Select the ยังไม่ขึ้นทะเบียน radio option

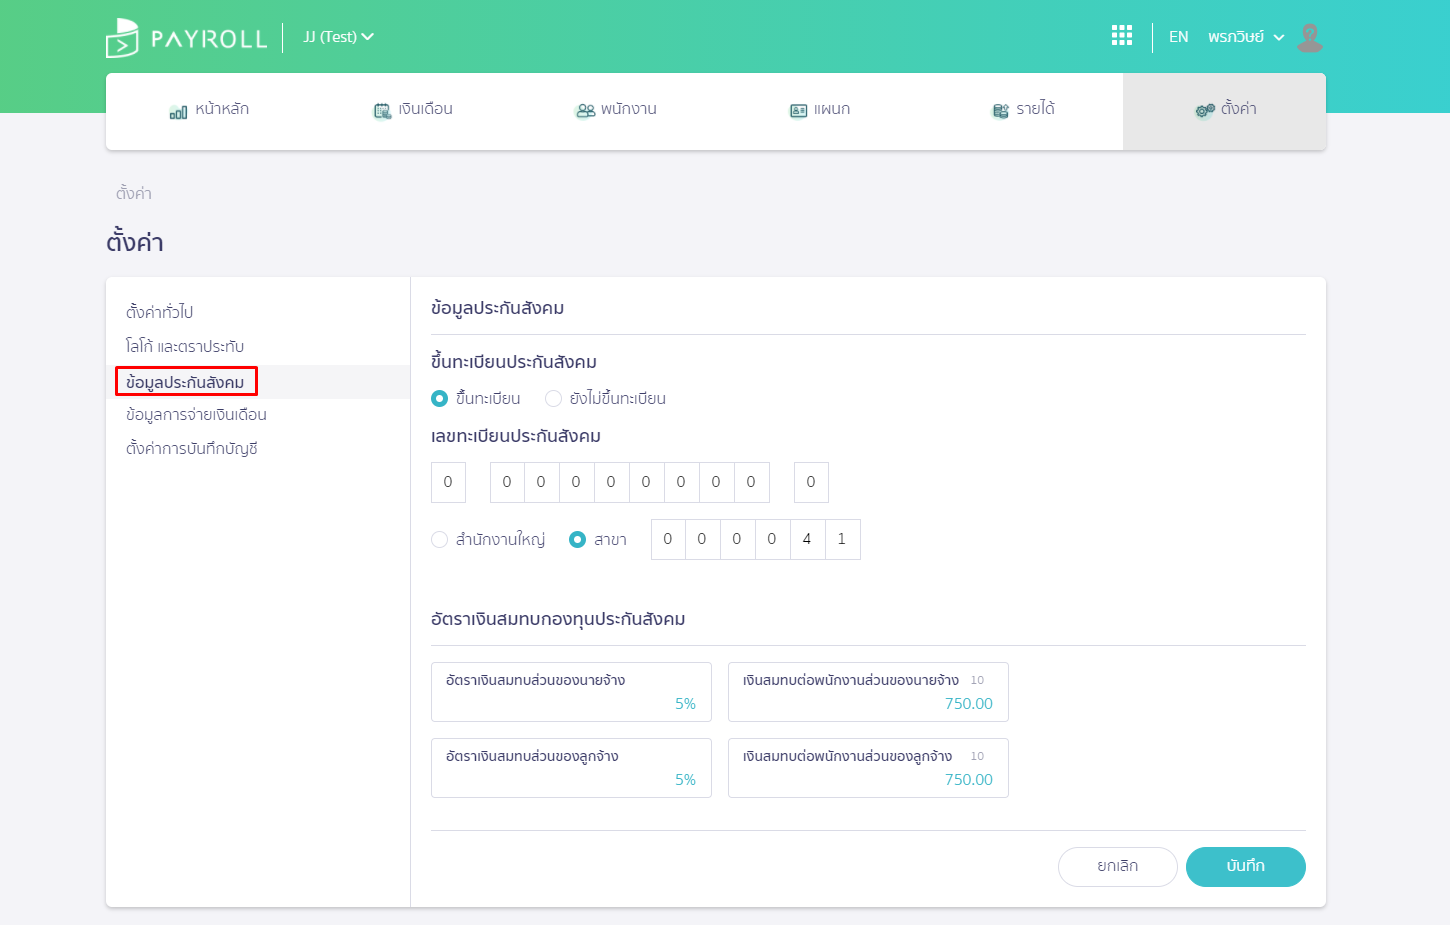pos(553,399)
